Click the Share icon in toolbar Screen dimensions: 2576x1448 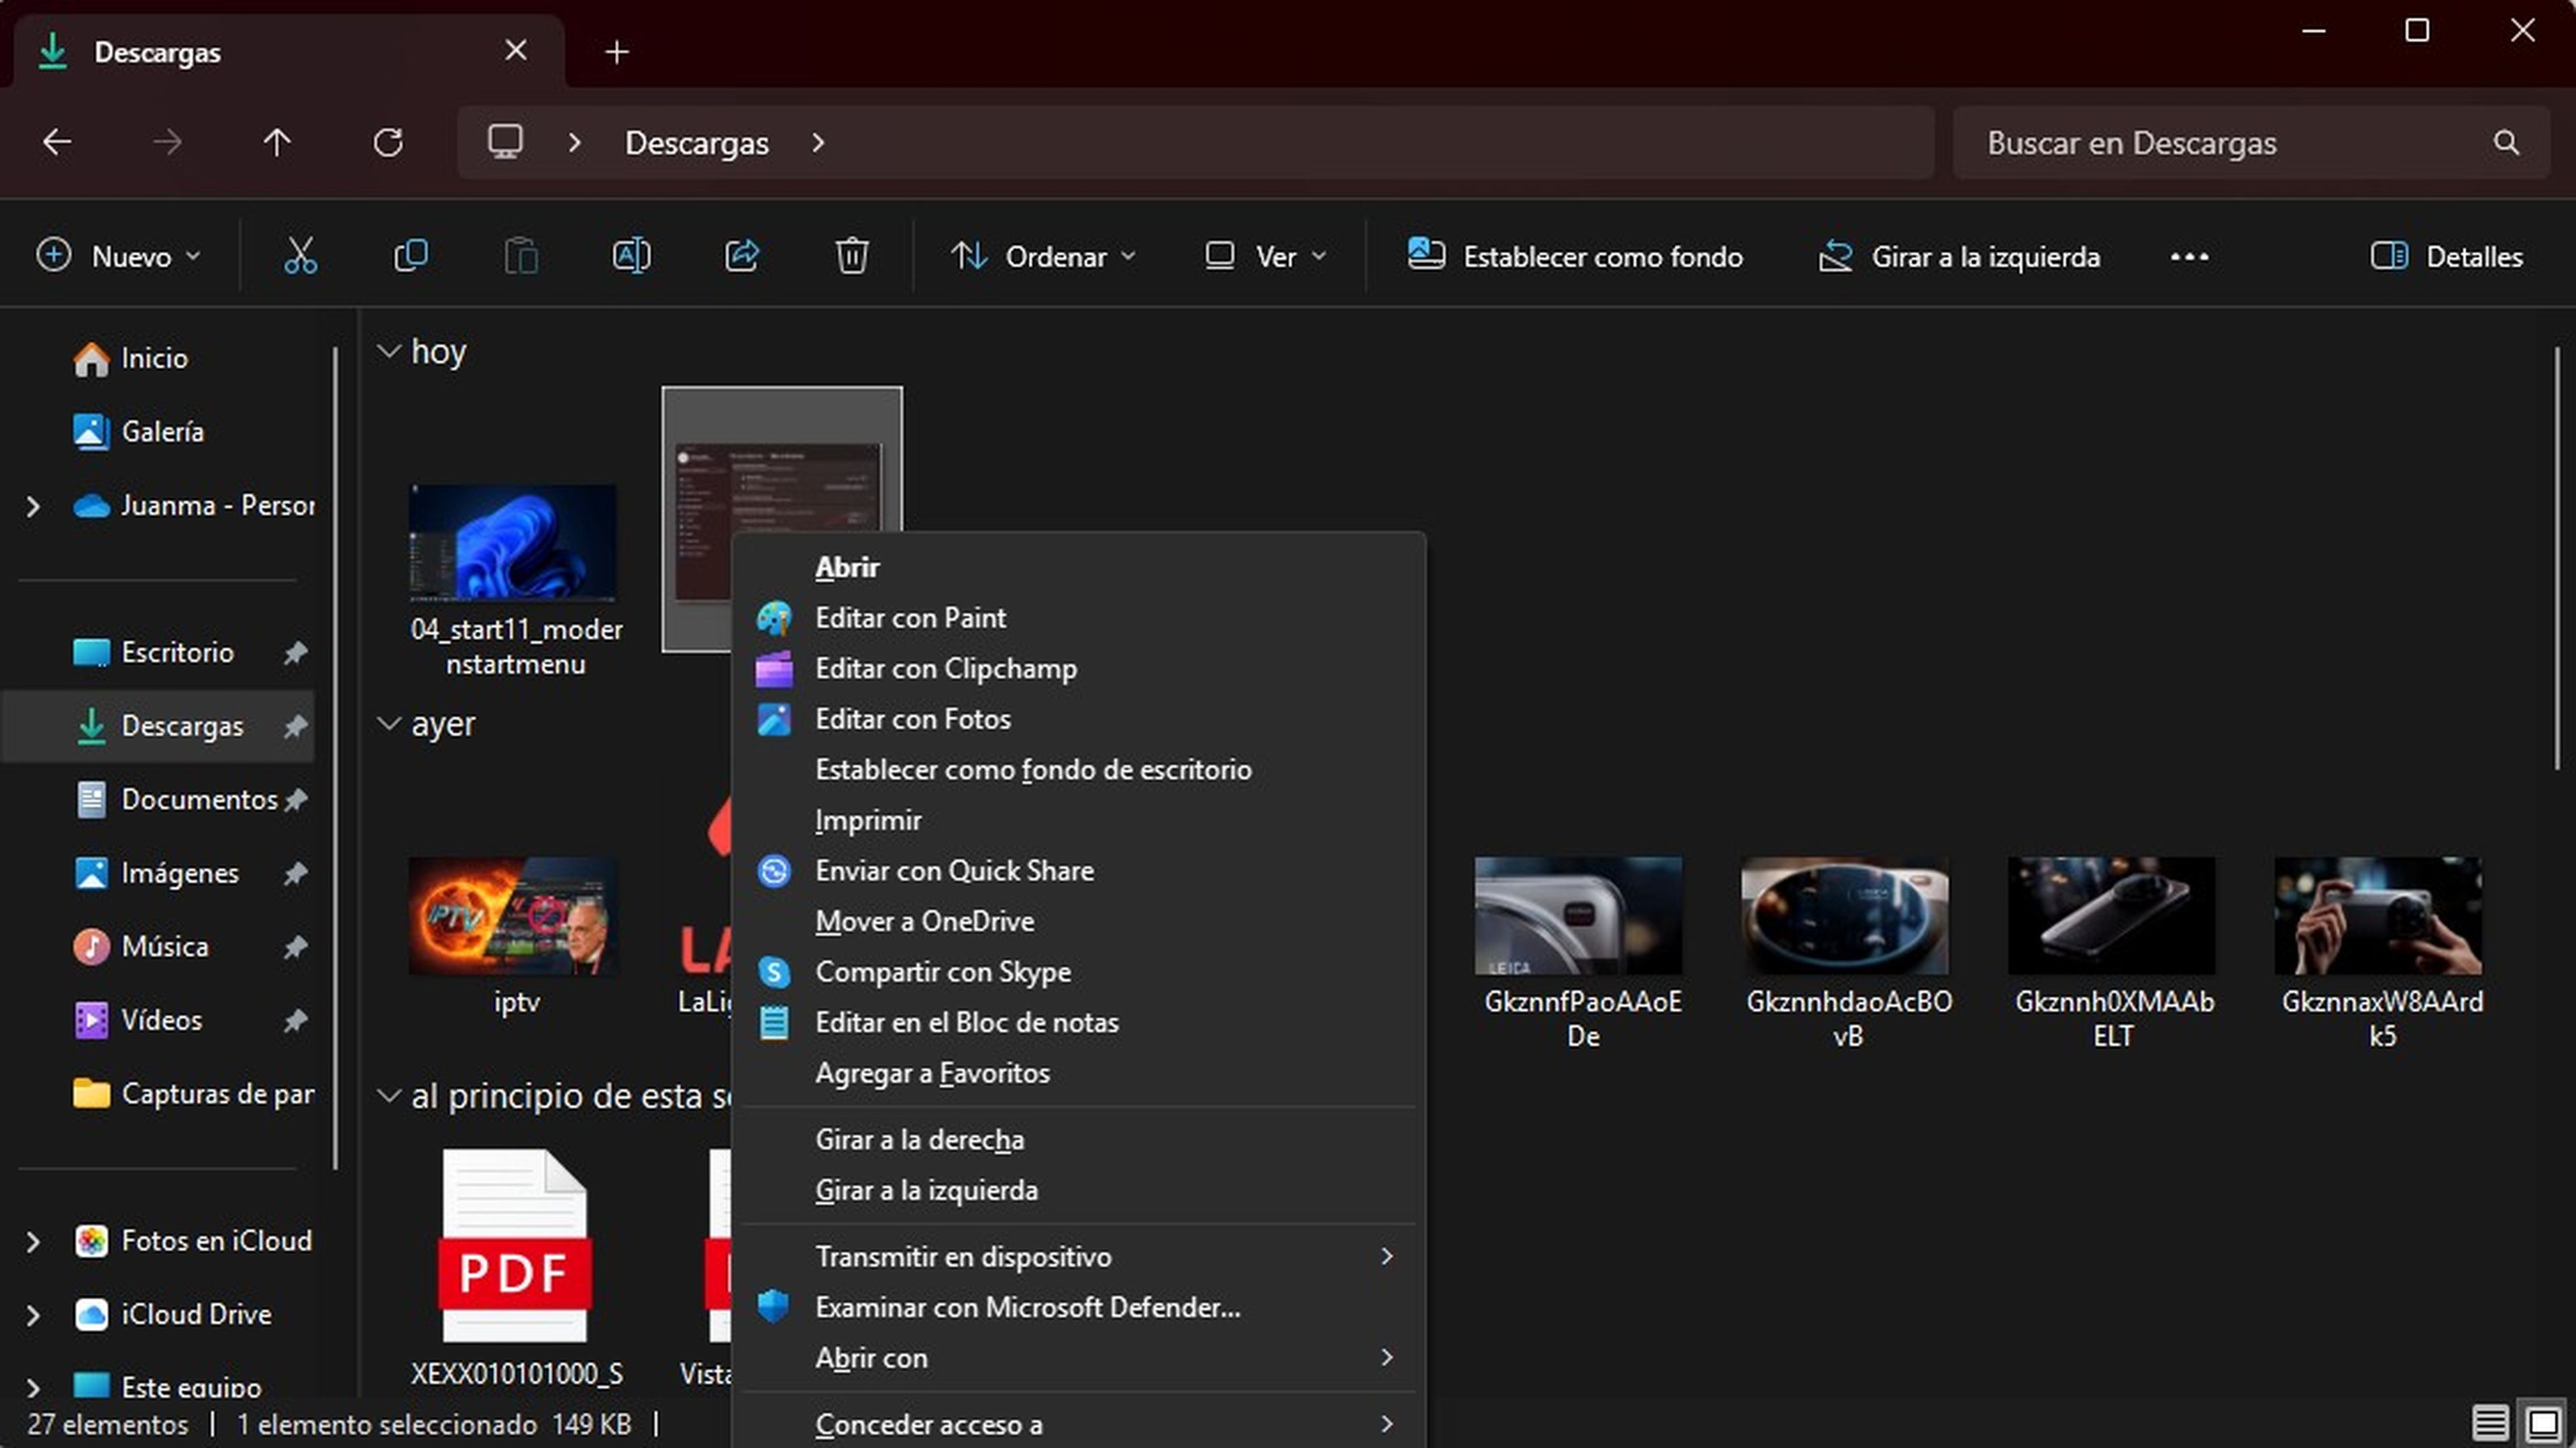point(742,256)
